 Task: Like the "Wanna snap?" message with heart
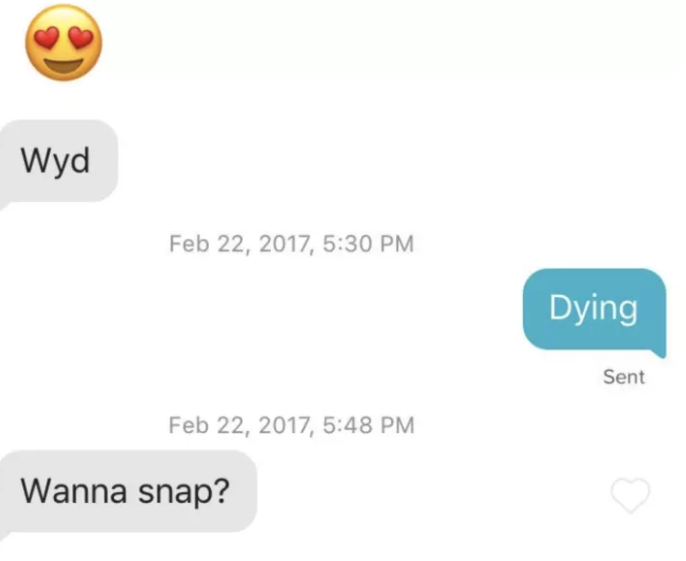coord(630,495)
